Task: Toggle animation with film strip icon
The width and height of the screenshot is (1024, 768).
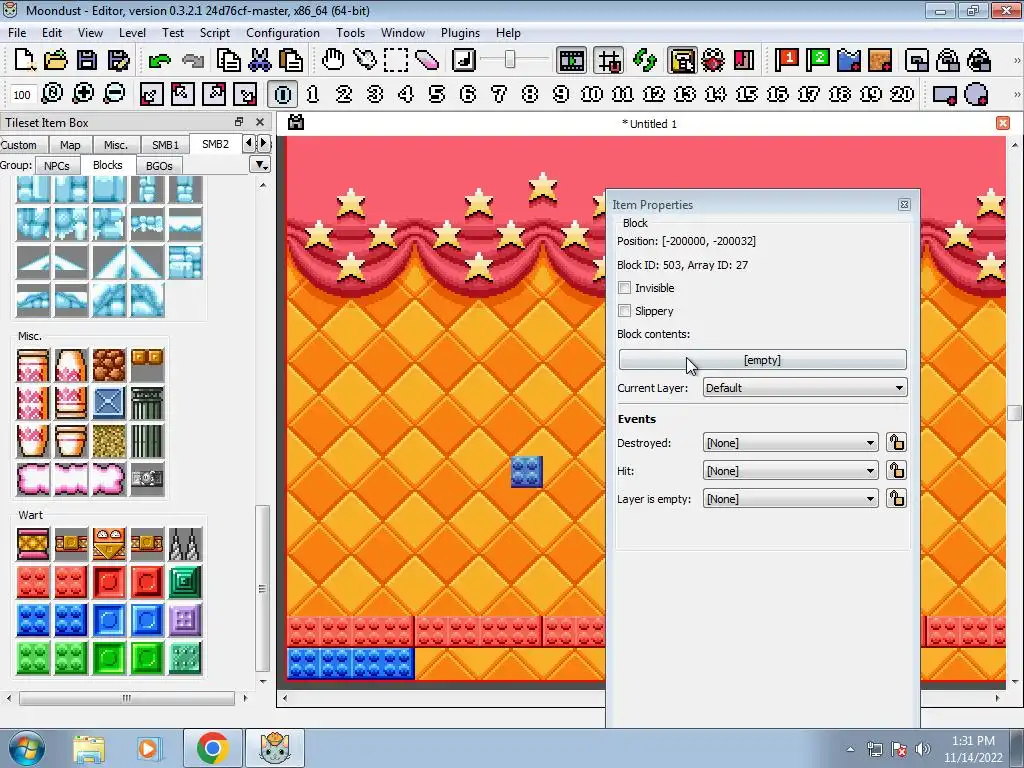Action: (x=571, y=60)
